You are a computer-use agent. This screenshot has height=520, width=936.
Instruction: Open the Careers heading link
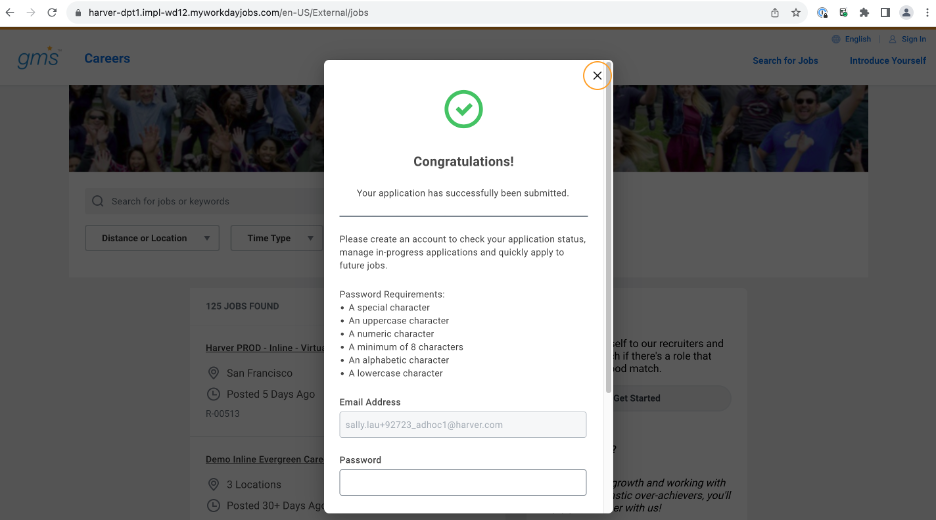(x=107, y=59)
